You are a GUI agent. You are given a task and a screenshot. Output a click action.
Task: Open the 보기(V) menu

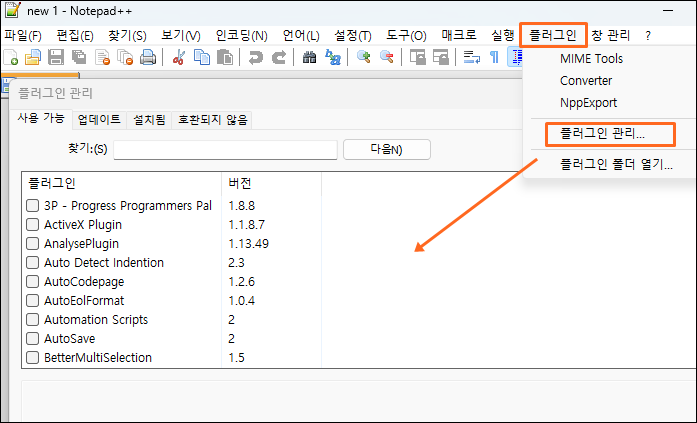click(180, 36)
